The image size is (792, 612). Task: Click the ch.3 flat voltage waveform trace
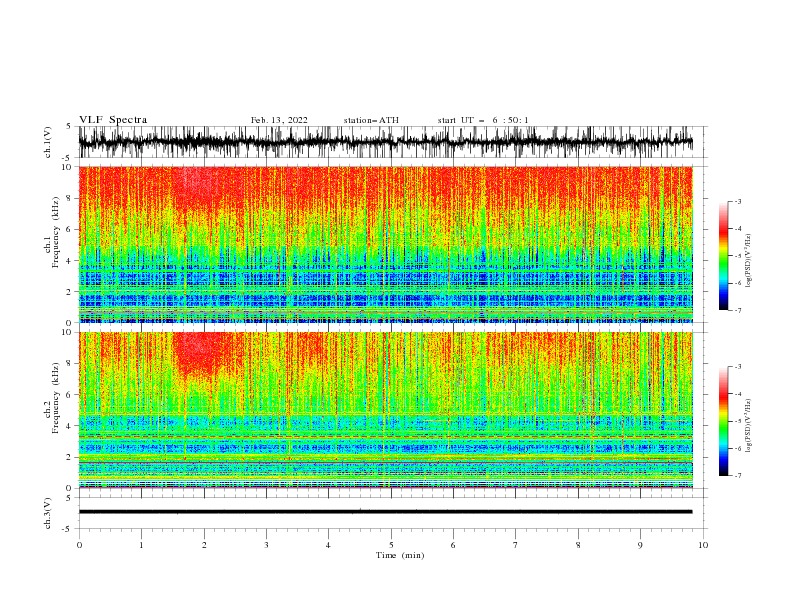[385, 512]
